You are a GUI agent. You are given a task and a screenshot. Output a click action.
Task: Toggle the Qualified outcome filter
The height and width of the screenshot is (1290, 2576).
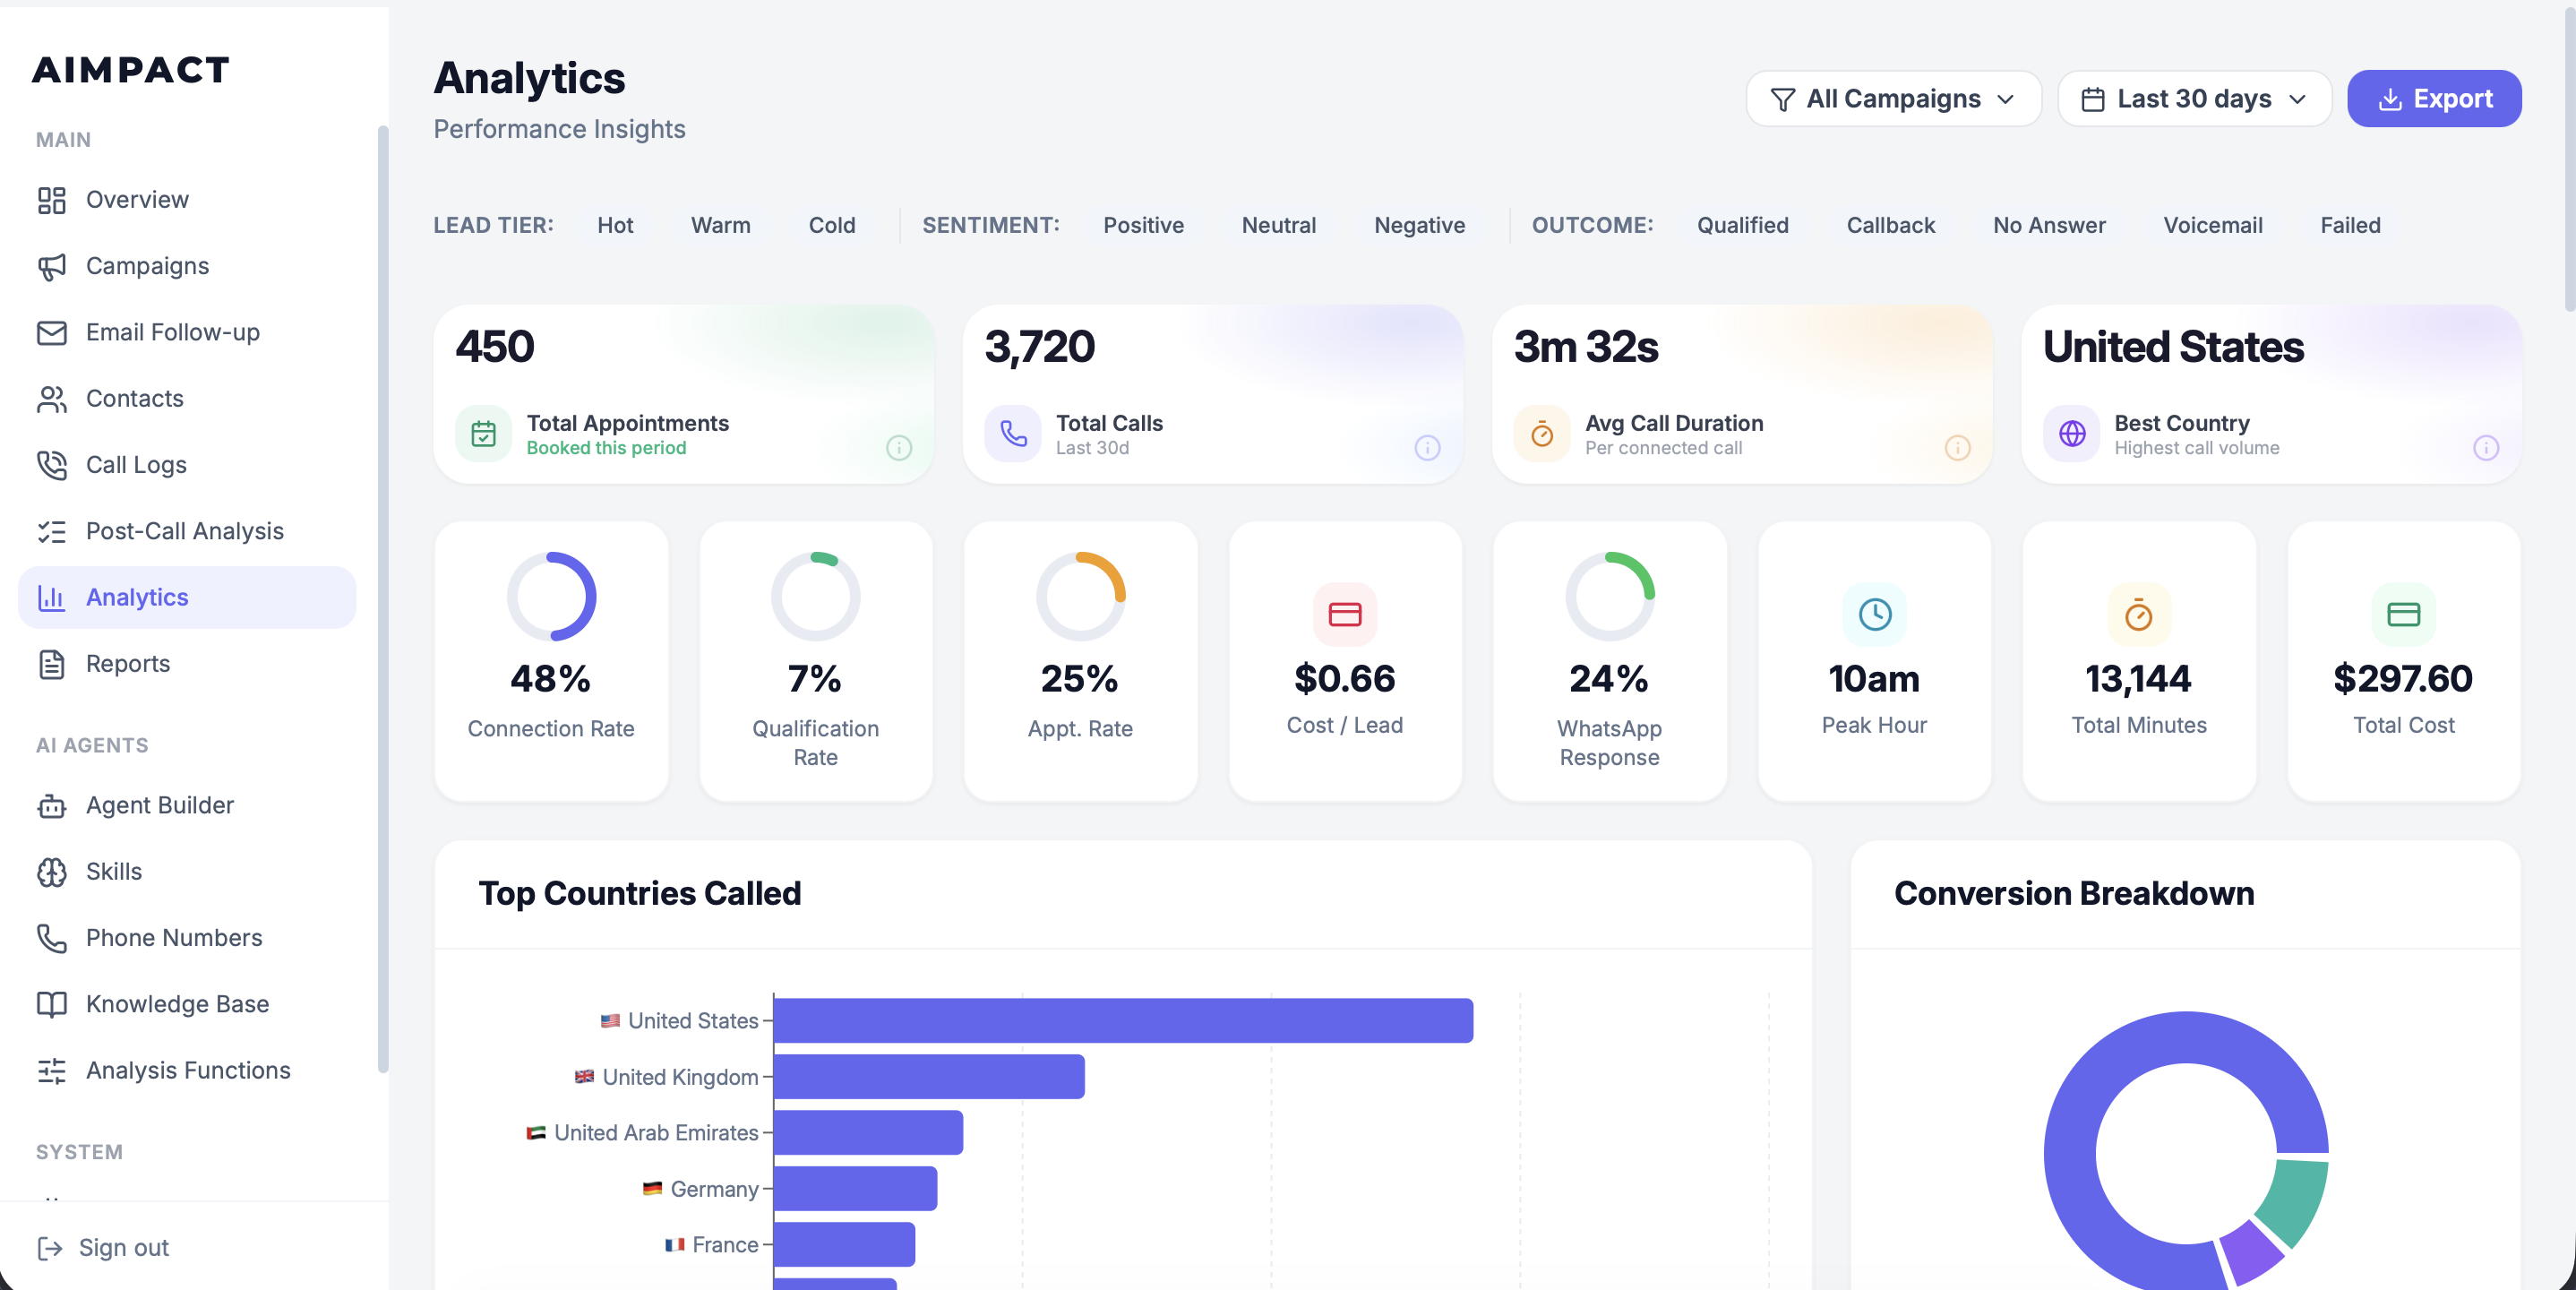coord(1743,226)
